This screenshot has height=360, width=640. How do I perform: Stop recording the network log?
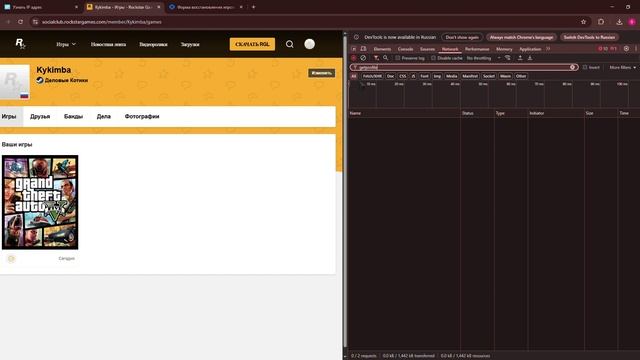click(354, 58)
